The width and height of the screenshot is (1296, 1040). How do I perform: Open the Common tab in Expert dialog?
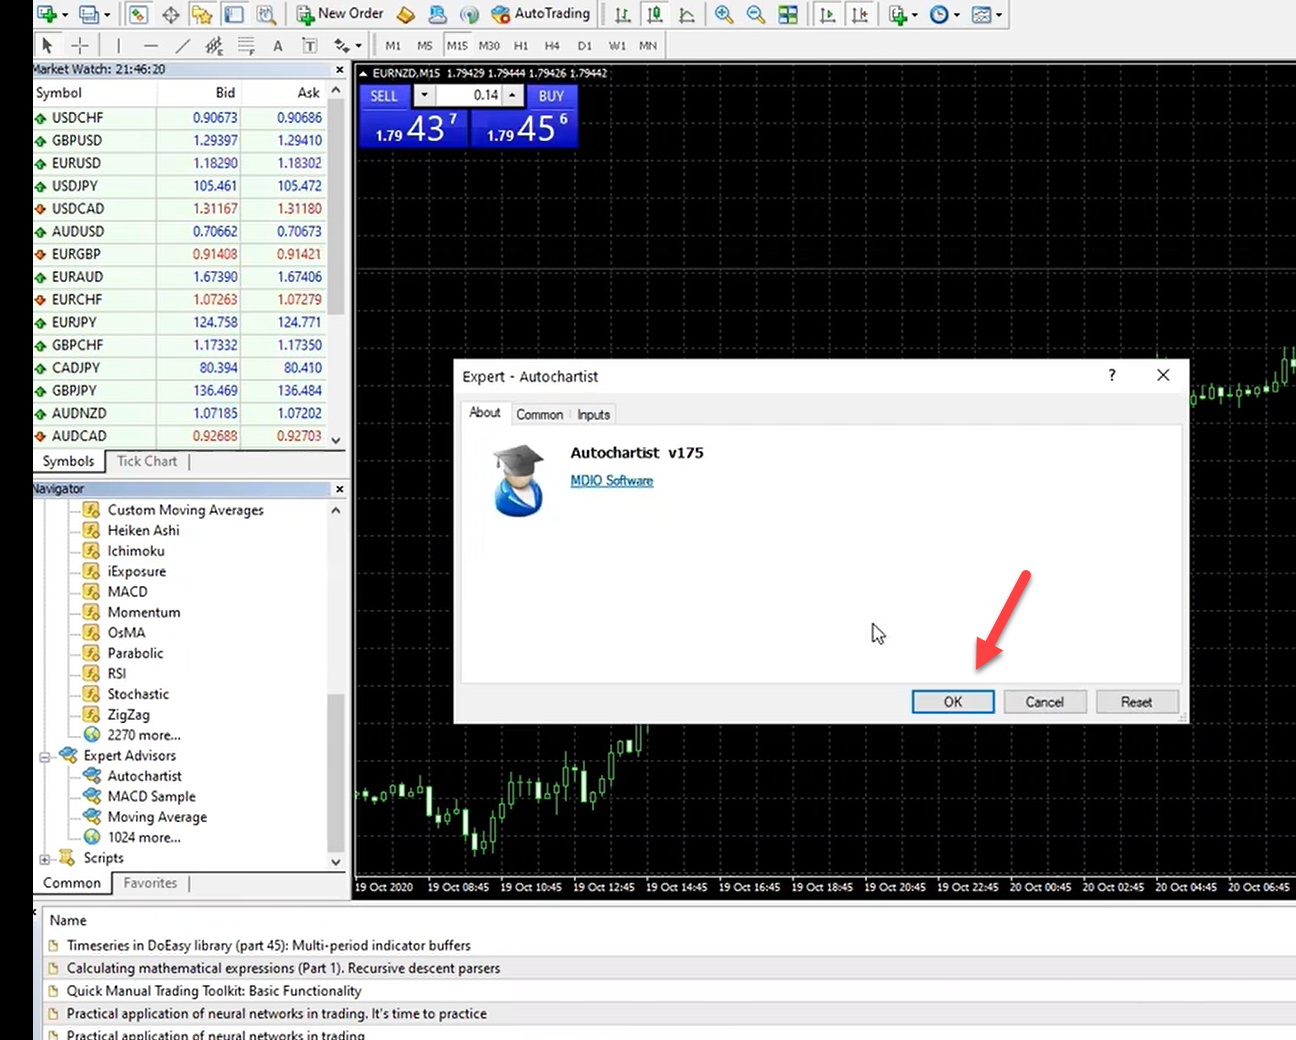point(539,414)
